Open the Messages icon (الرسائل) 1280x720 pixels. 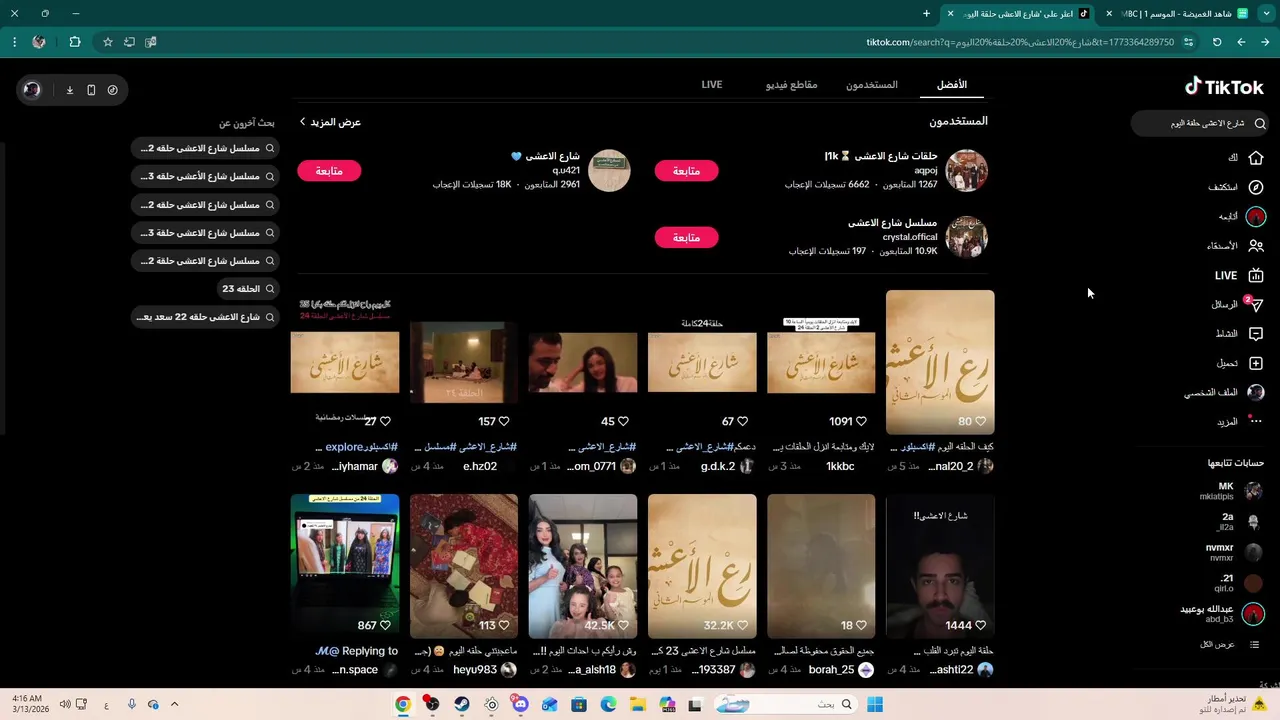point(1256,304)
